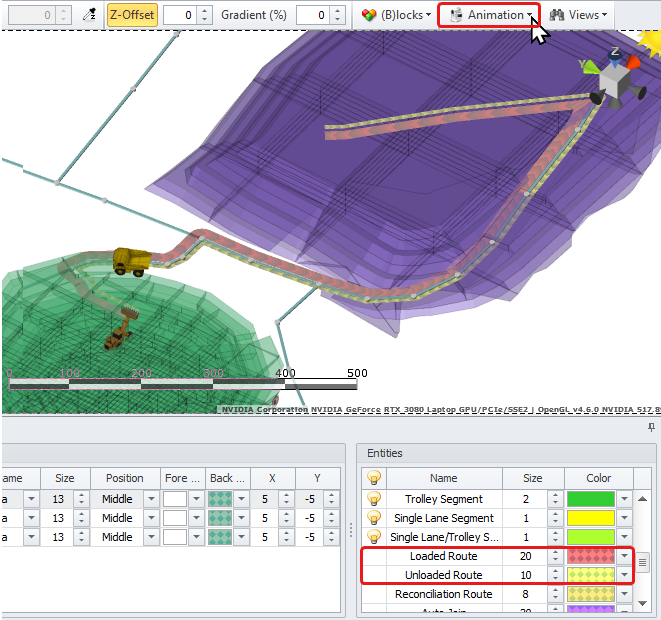Screen dimensions: 661x620
Task: Toggle Trolley Segment visibility lightbulb
Action: click(375, 499)
